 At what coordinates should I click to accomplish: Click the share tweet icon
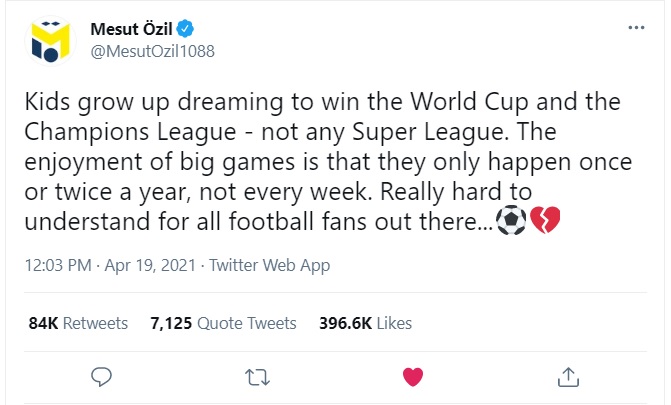[567, 376]
